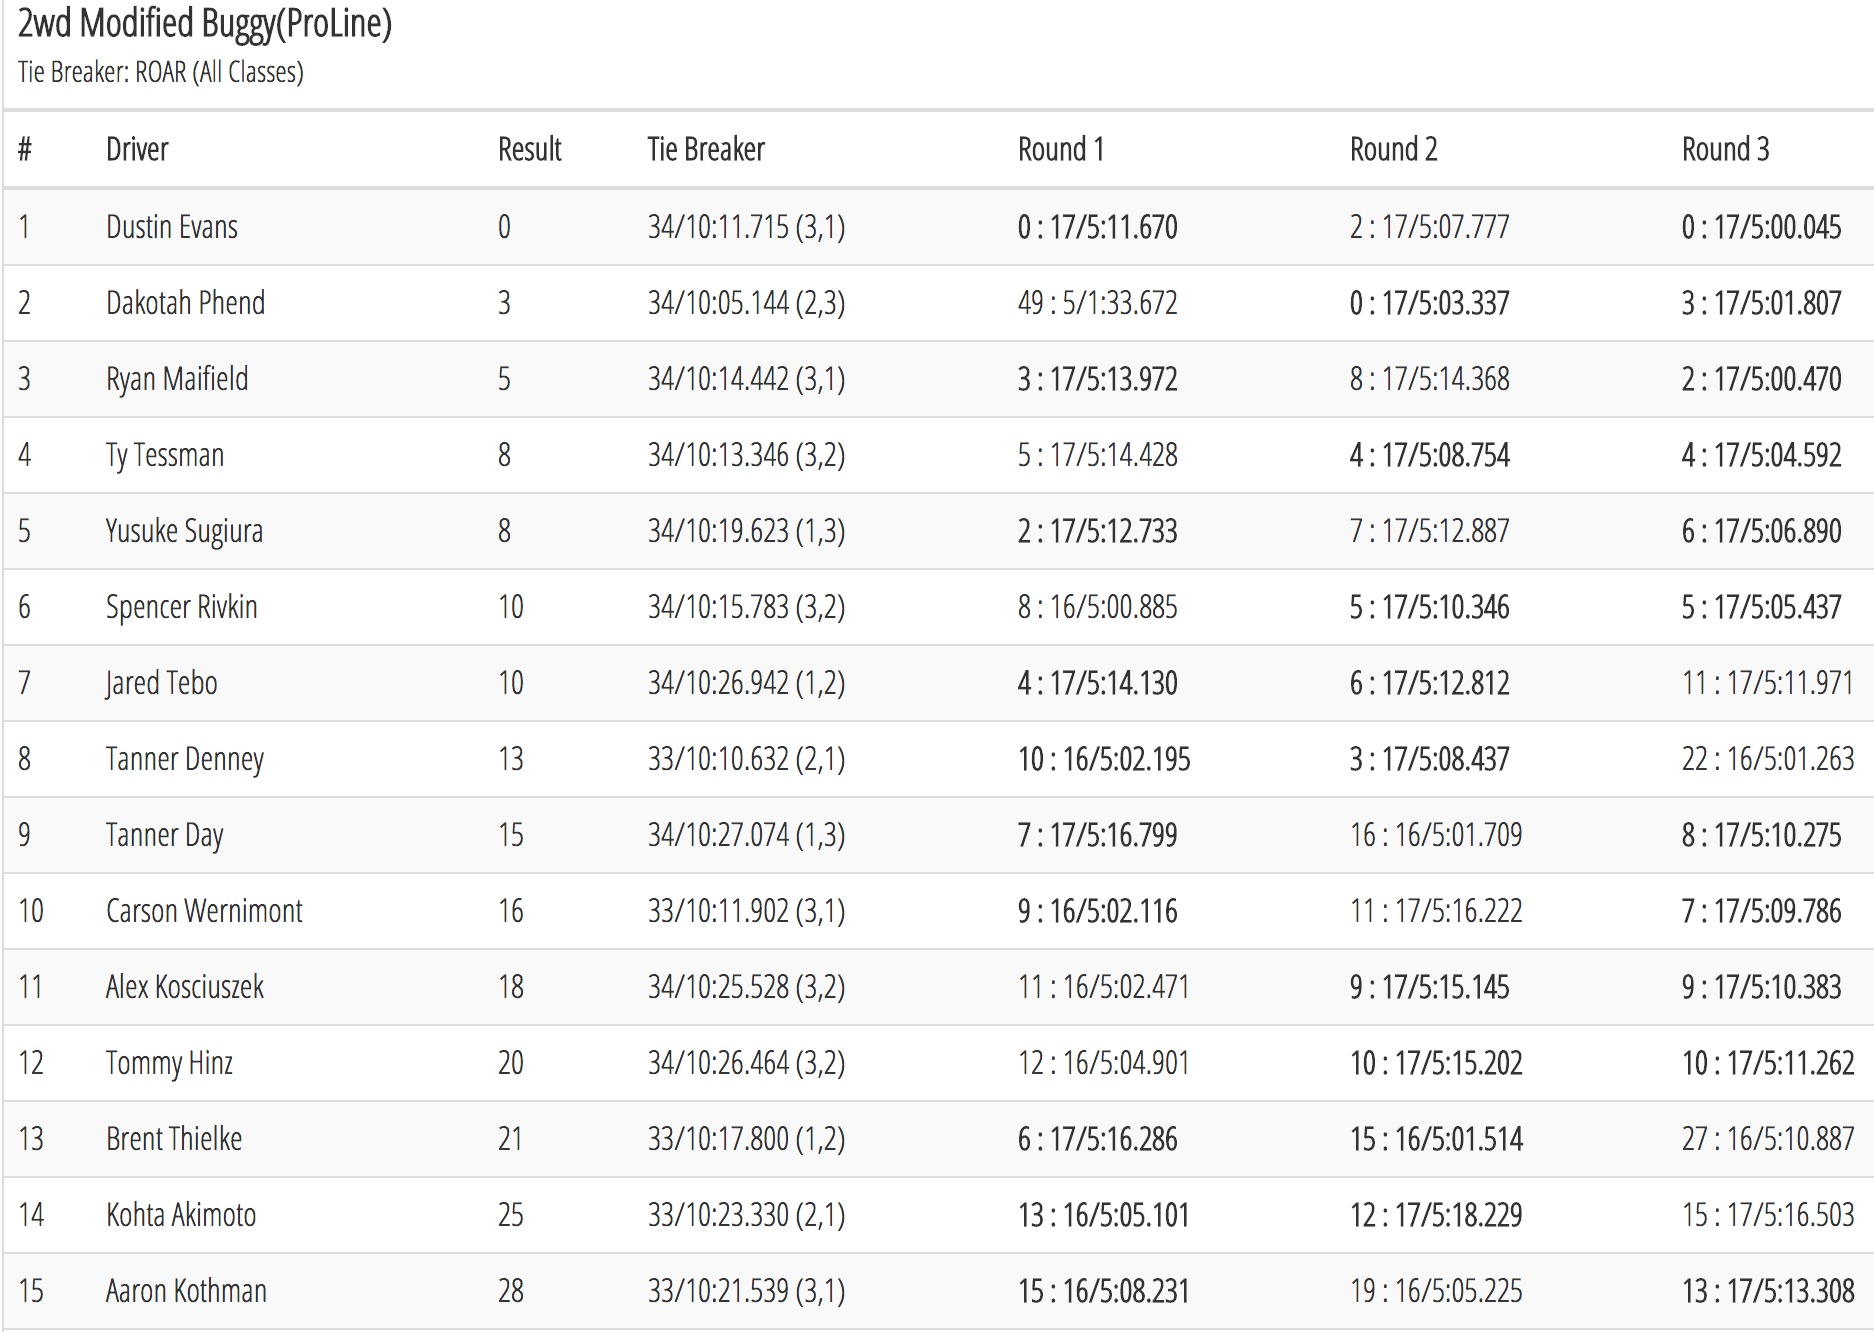Select driver name Dustin Evans
1874x1332 pixels.
(x=172, y=227)
